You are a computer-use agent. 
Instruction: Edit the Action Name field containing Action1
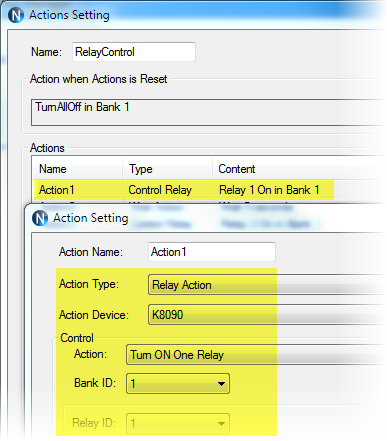pos(212,252)
